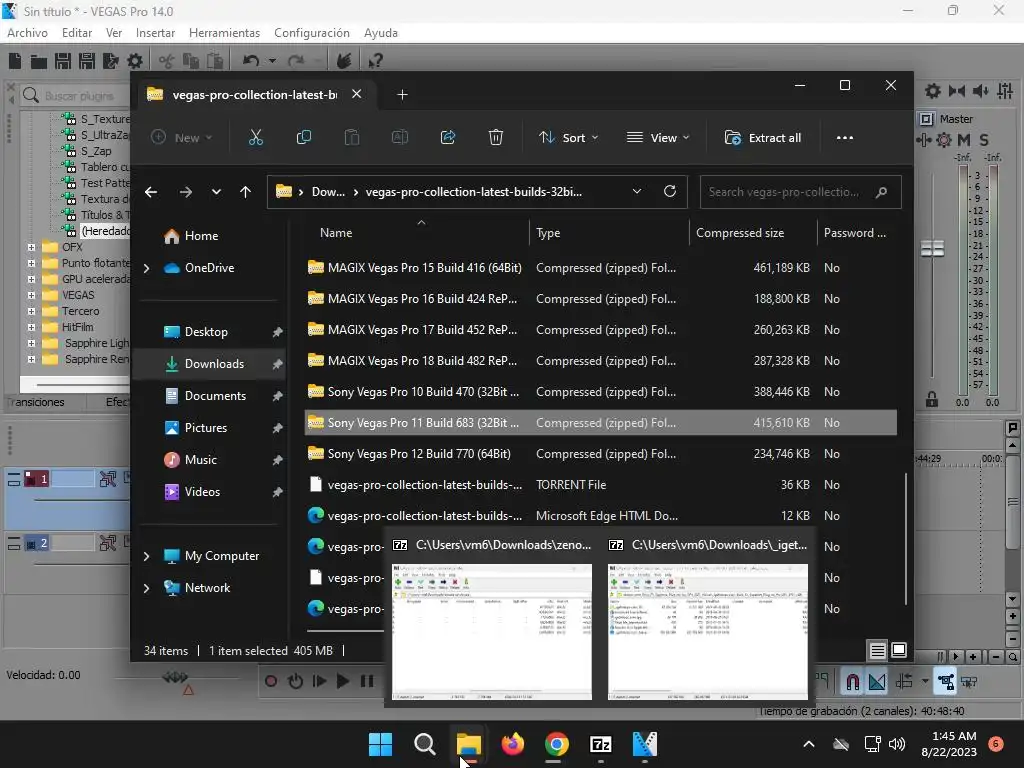
Task: Sort by Compressed size column header
Action: click(x=739, y=232)
